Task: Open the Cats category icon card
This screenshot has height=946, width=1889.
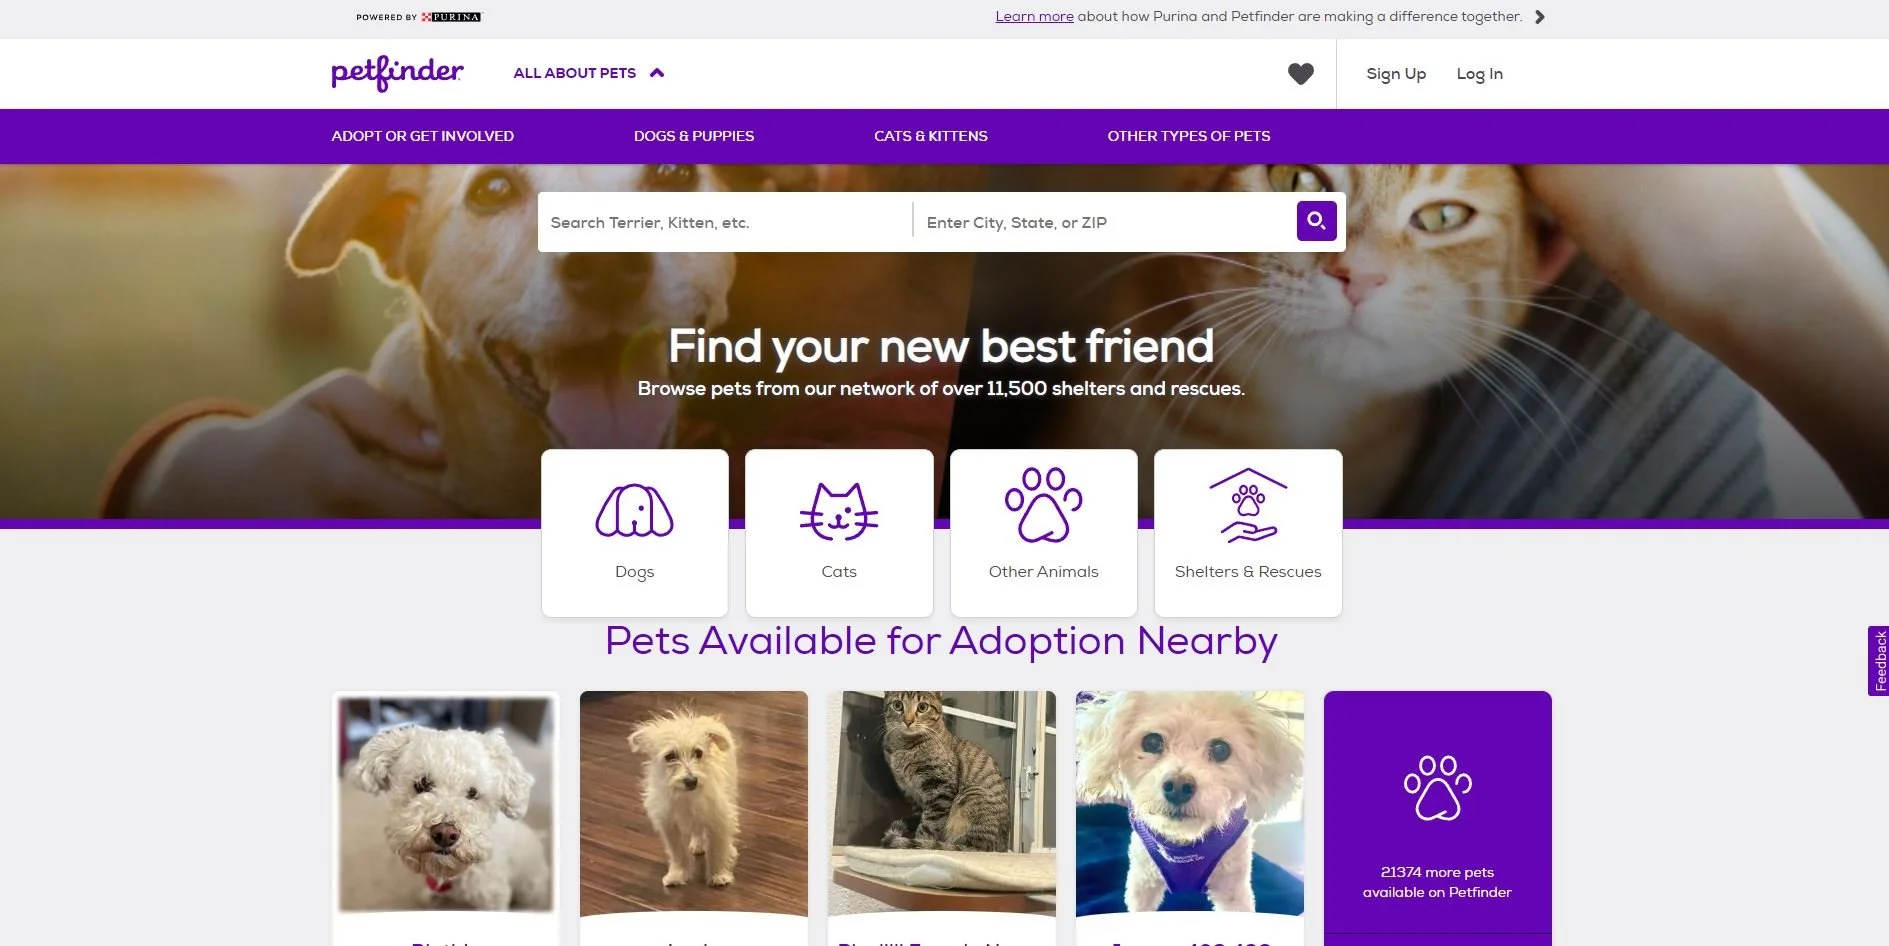Action: [839, 533]
